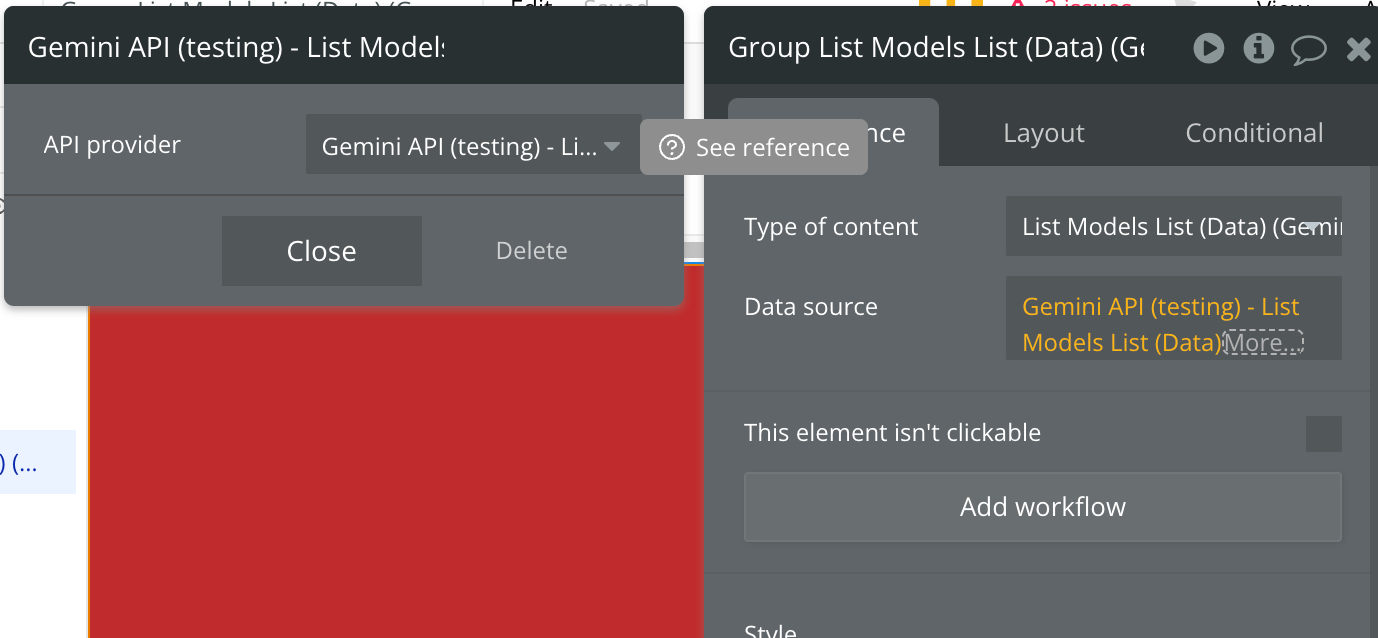Click the info icon beside the Group title

click(1258, 48)
